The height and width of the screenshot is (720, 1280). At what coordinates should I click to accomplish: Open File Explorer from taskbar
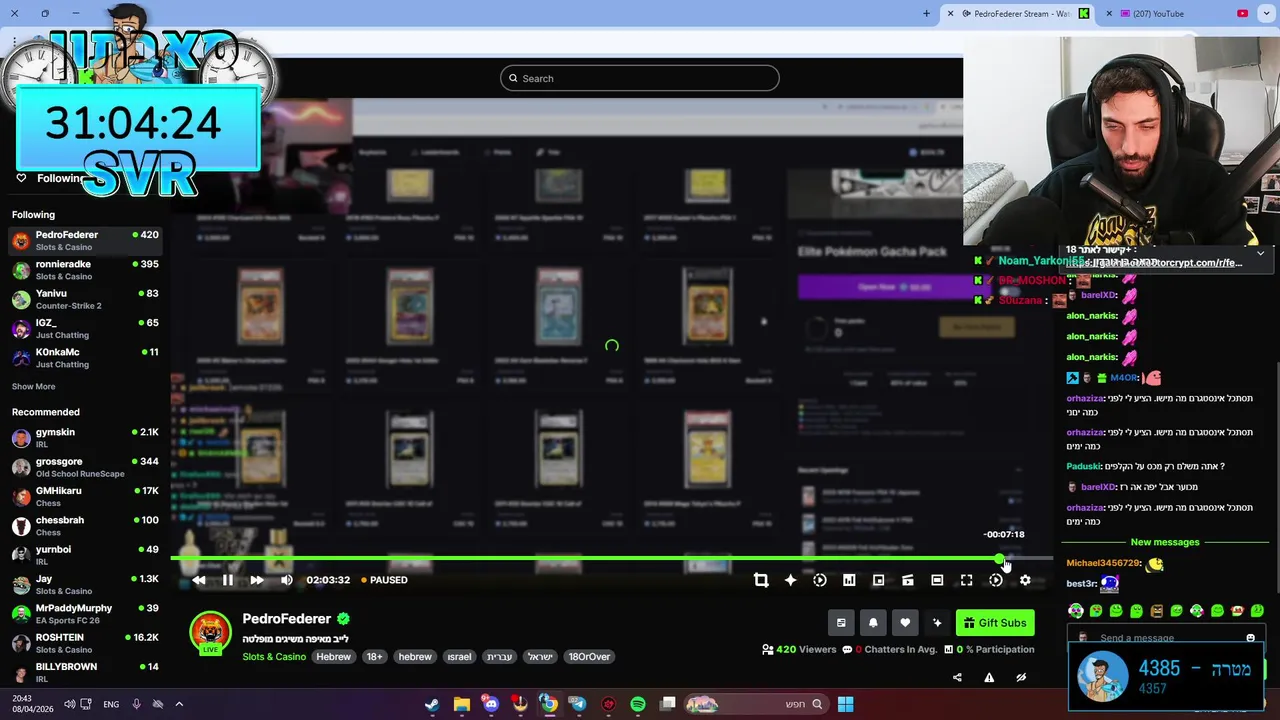[x=461, y=704]
